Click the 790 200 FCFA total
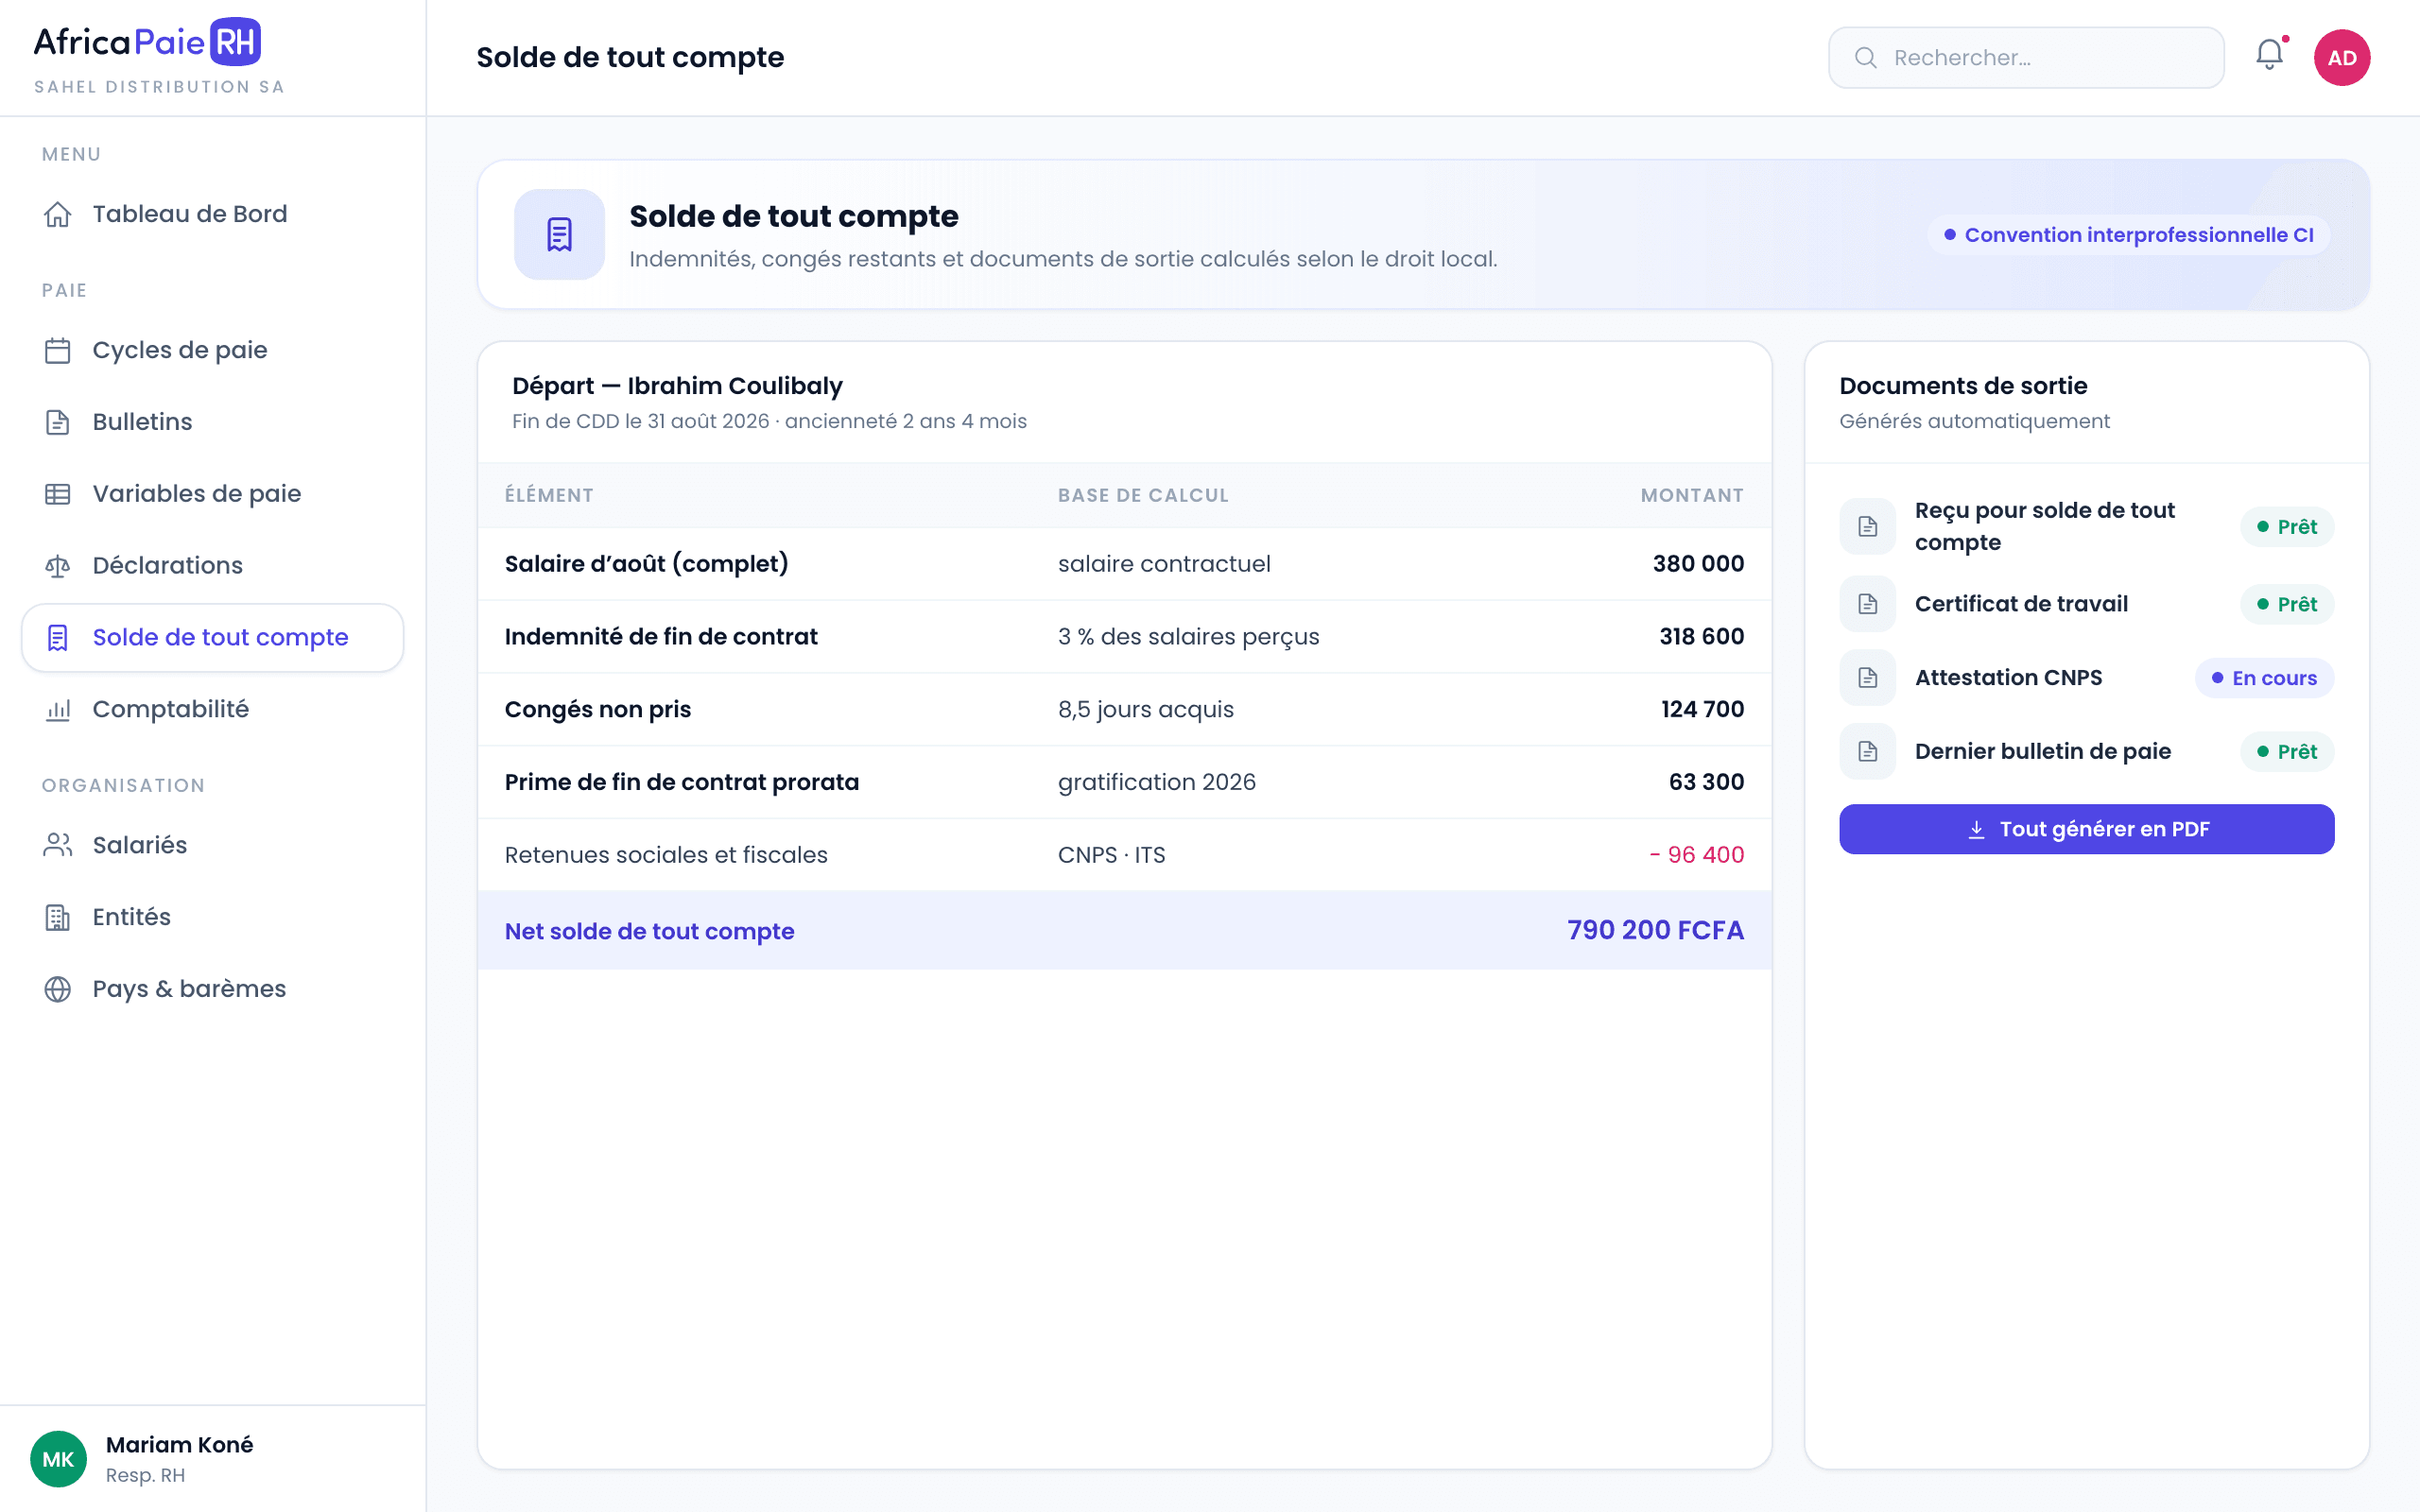2420x1512 pixels. pos(1655,930)
